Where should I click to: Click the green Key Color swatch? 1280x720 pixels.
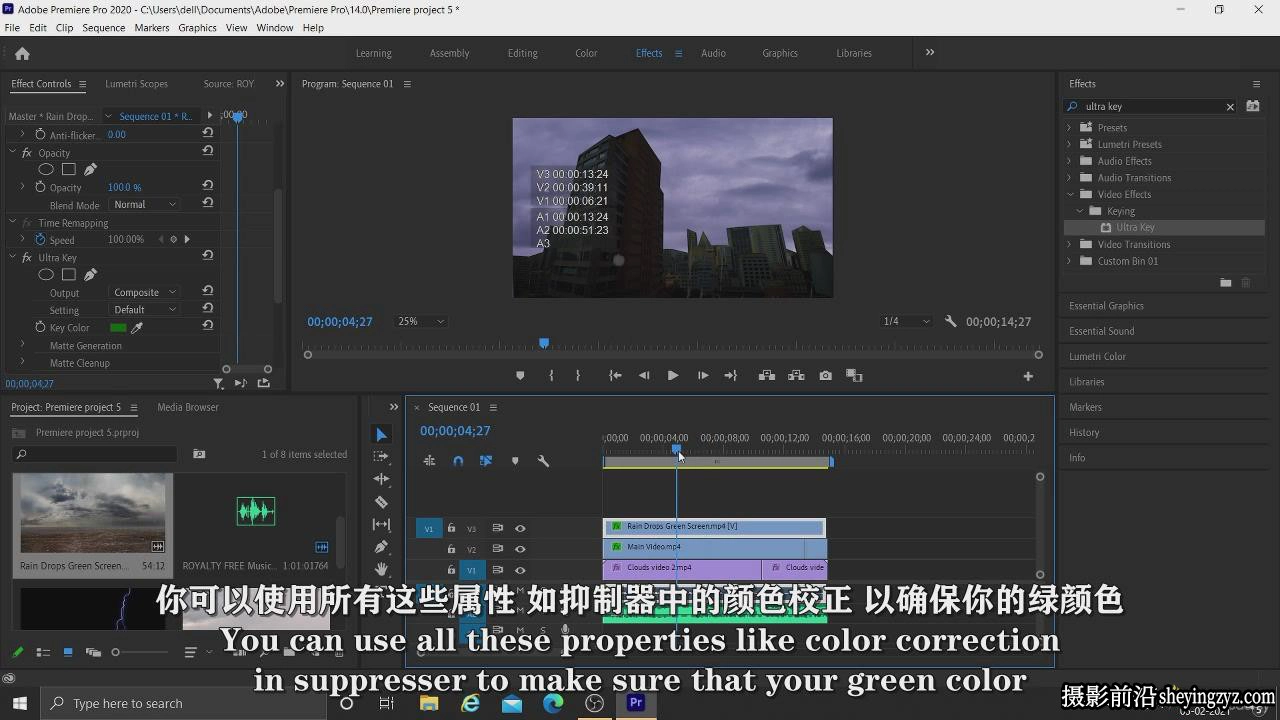(x=118, y=327)
